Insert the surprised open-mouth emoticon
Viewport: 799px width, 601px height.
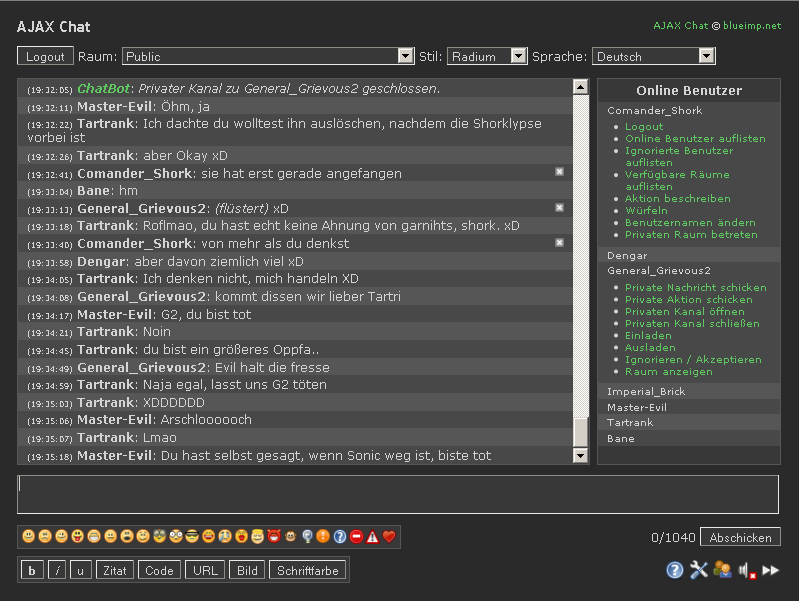127,536
